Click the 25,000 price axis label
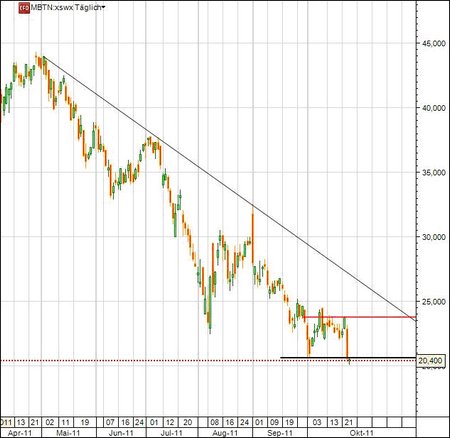Image resolution: width=450 pixels, height=438 pixels. pos(433,301)
